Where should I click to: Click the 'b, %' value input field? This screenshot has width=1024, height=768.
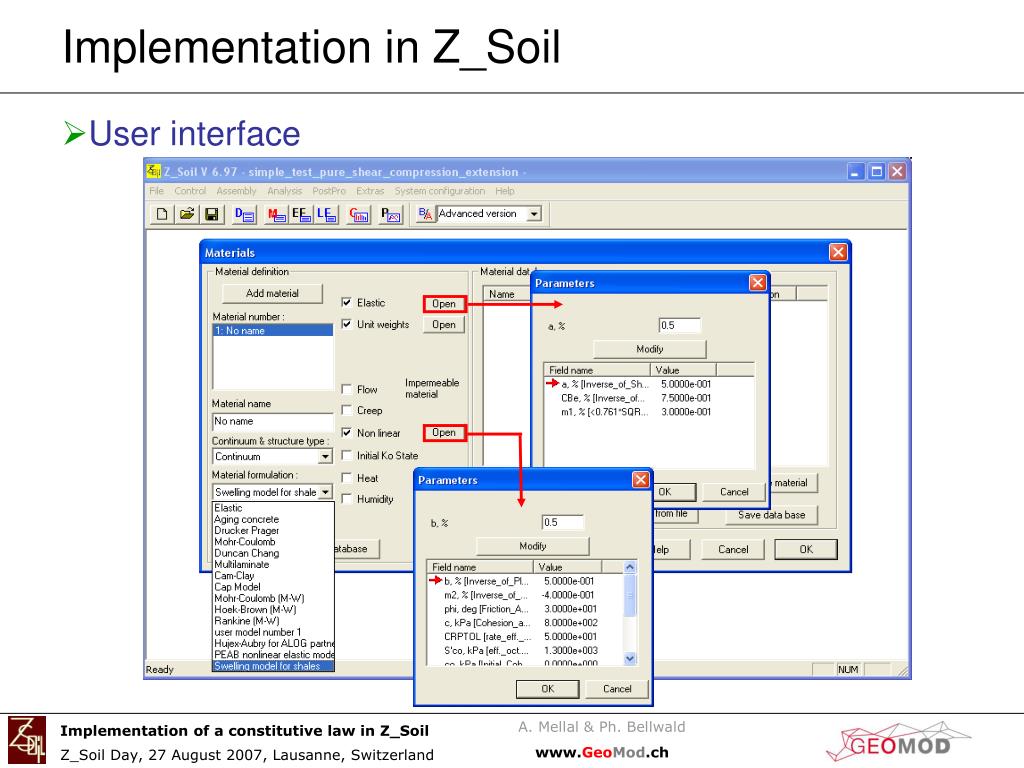click(x=563, y=522)
